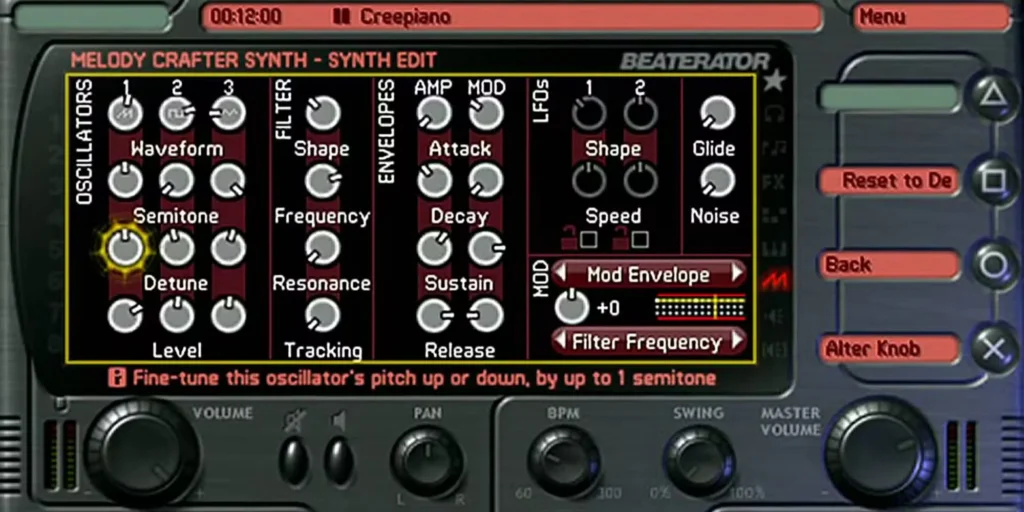Toggle the mute button beside Volume
1024x512 pixels.
296,459
